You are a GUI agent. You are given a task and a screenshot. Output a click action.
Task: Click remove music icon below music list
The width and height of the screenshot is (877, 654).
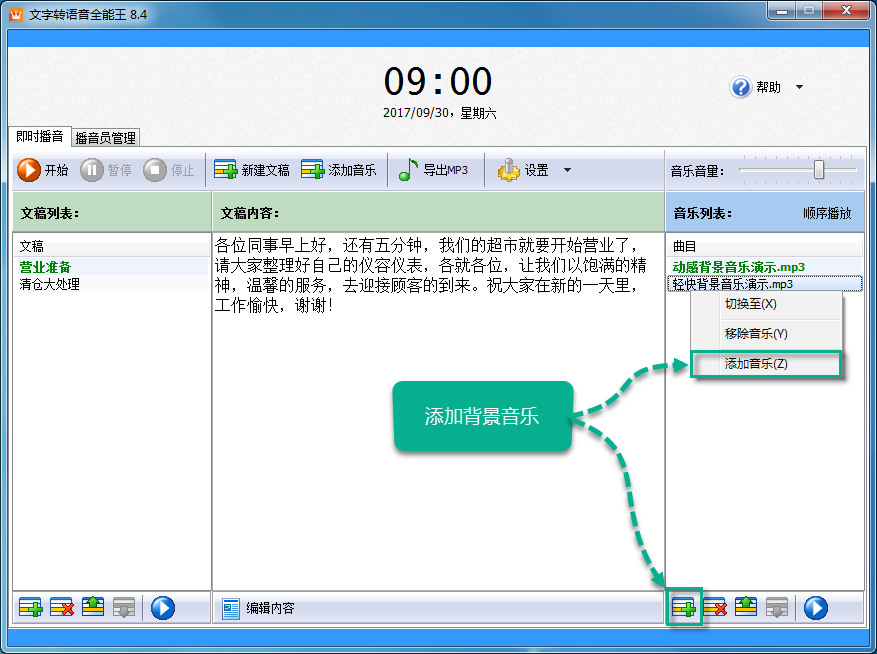coord(715,608)
